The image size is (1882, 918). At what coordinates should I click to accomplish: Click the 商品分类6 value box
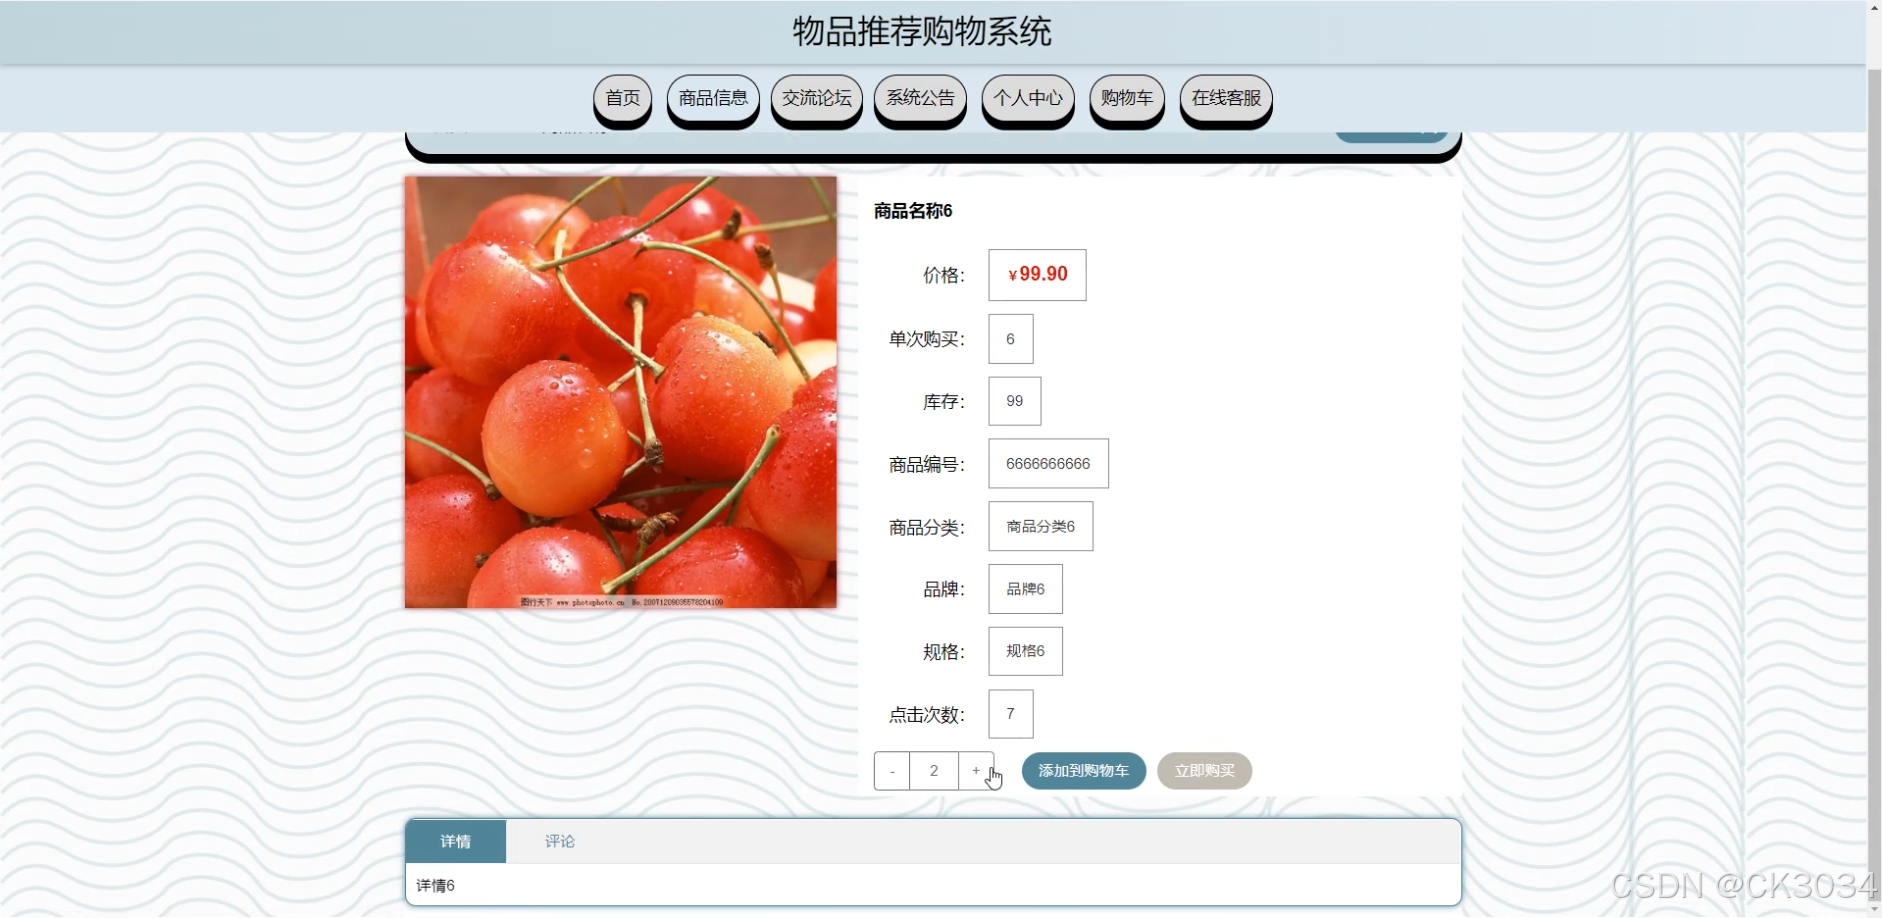click(1040, 527)
